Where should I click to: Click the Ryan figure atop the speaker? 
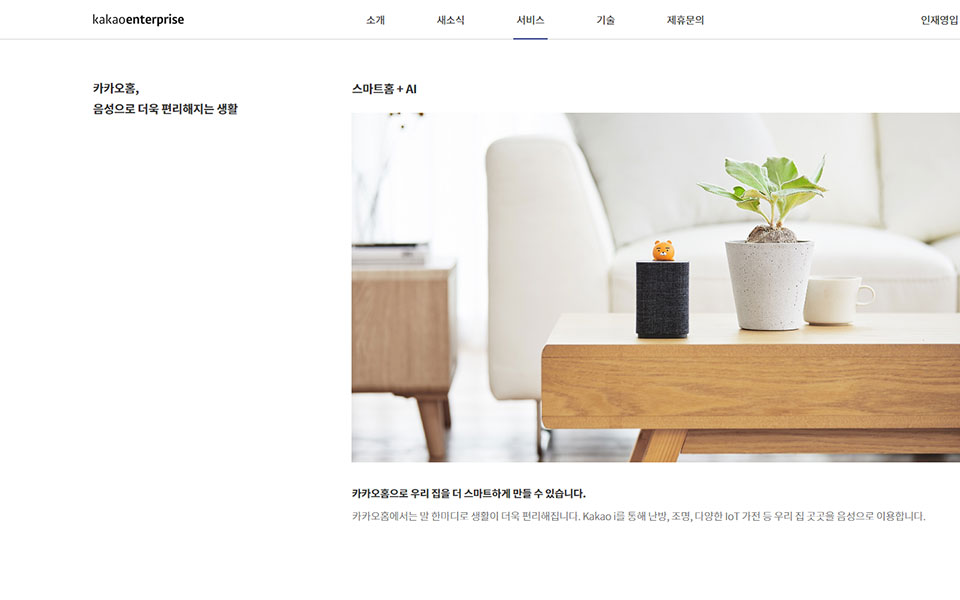click(x=663, y=250)
